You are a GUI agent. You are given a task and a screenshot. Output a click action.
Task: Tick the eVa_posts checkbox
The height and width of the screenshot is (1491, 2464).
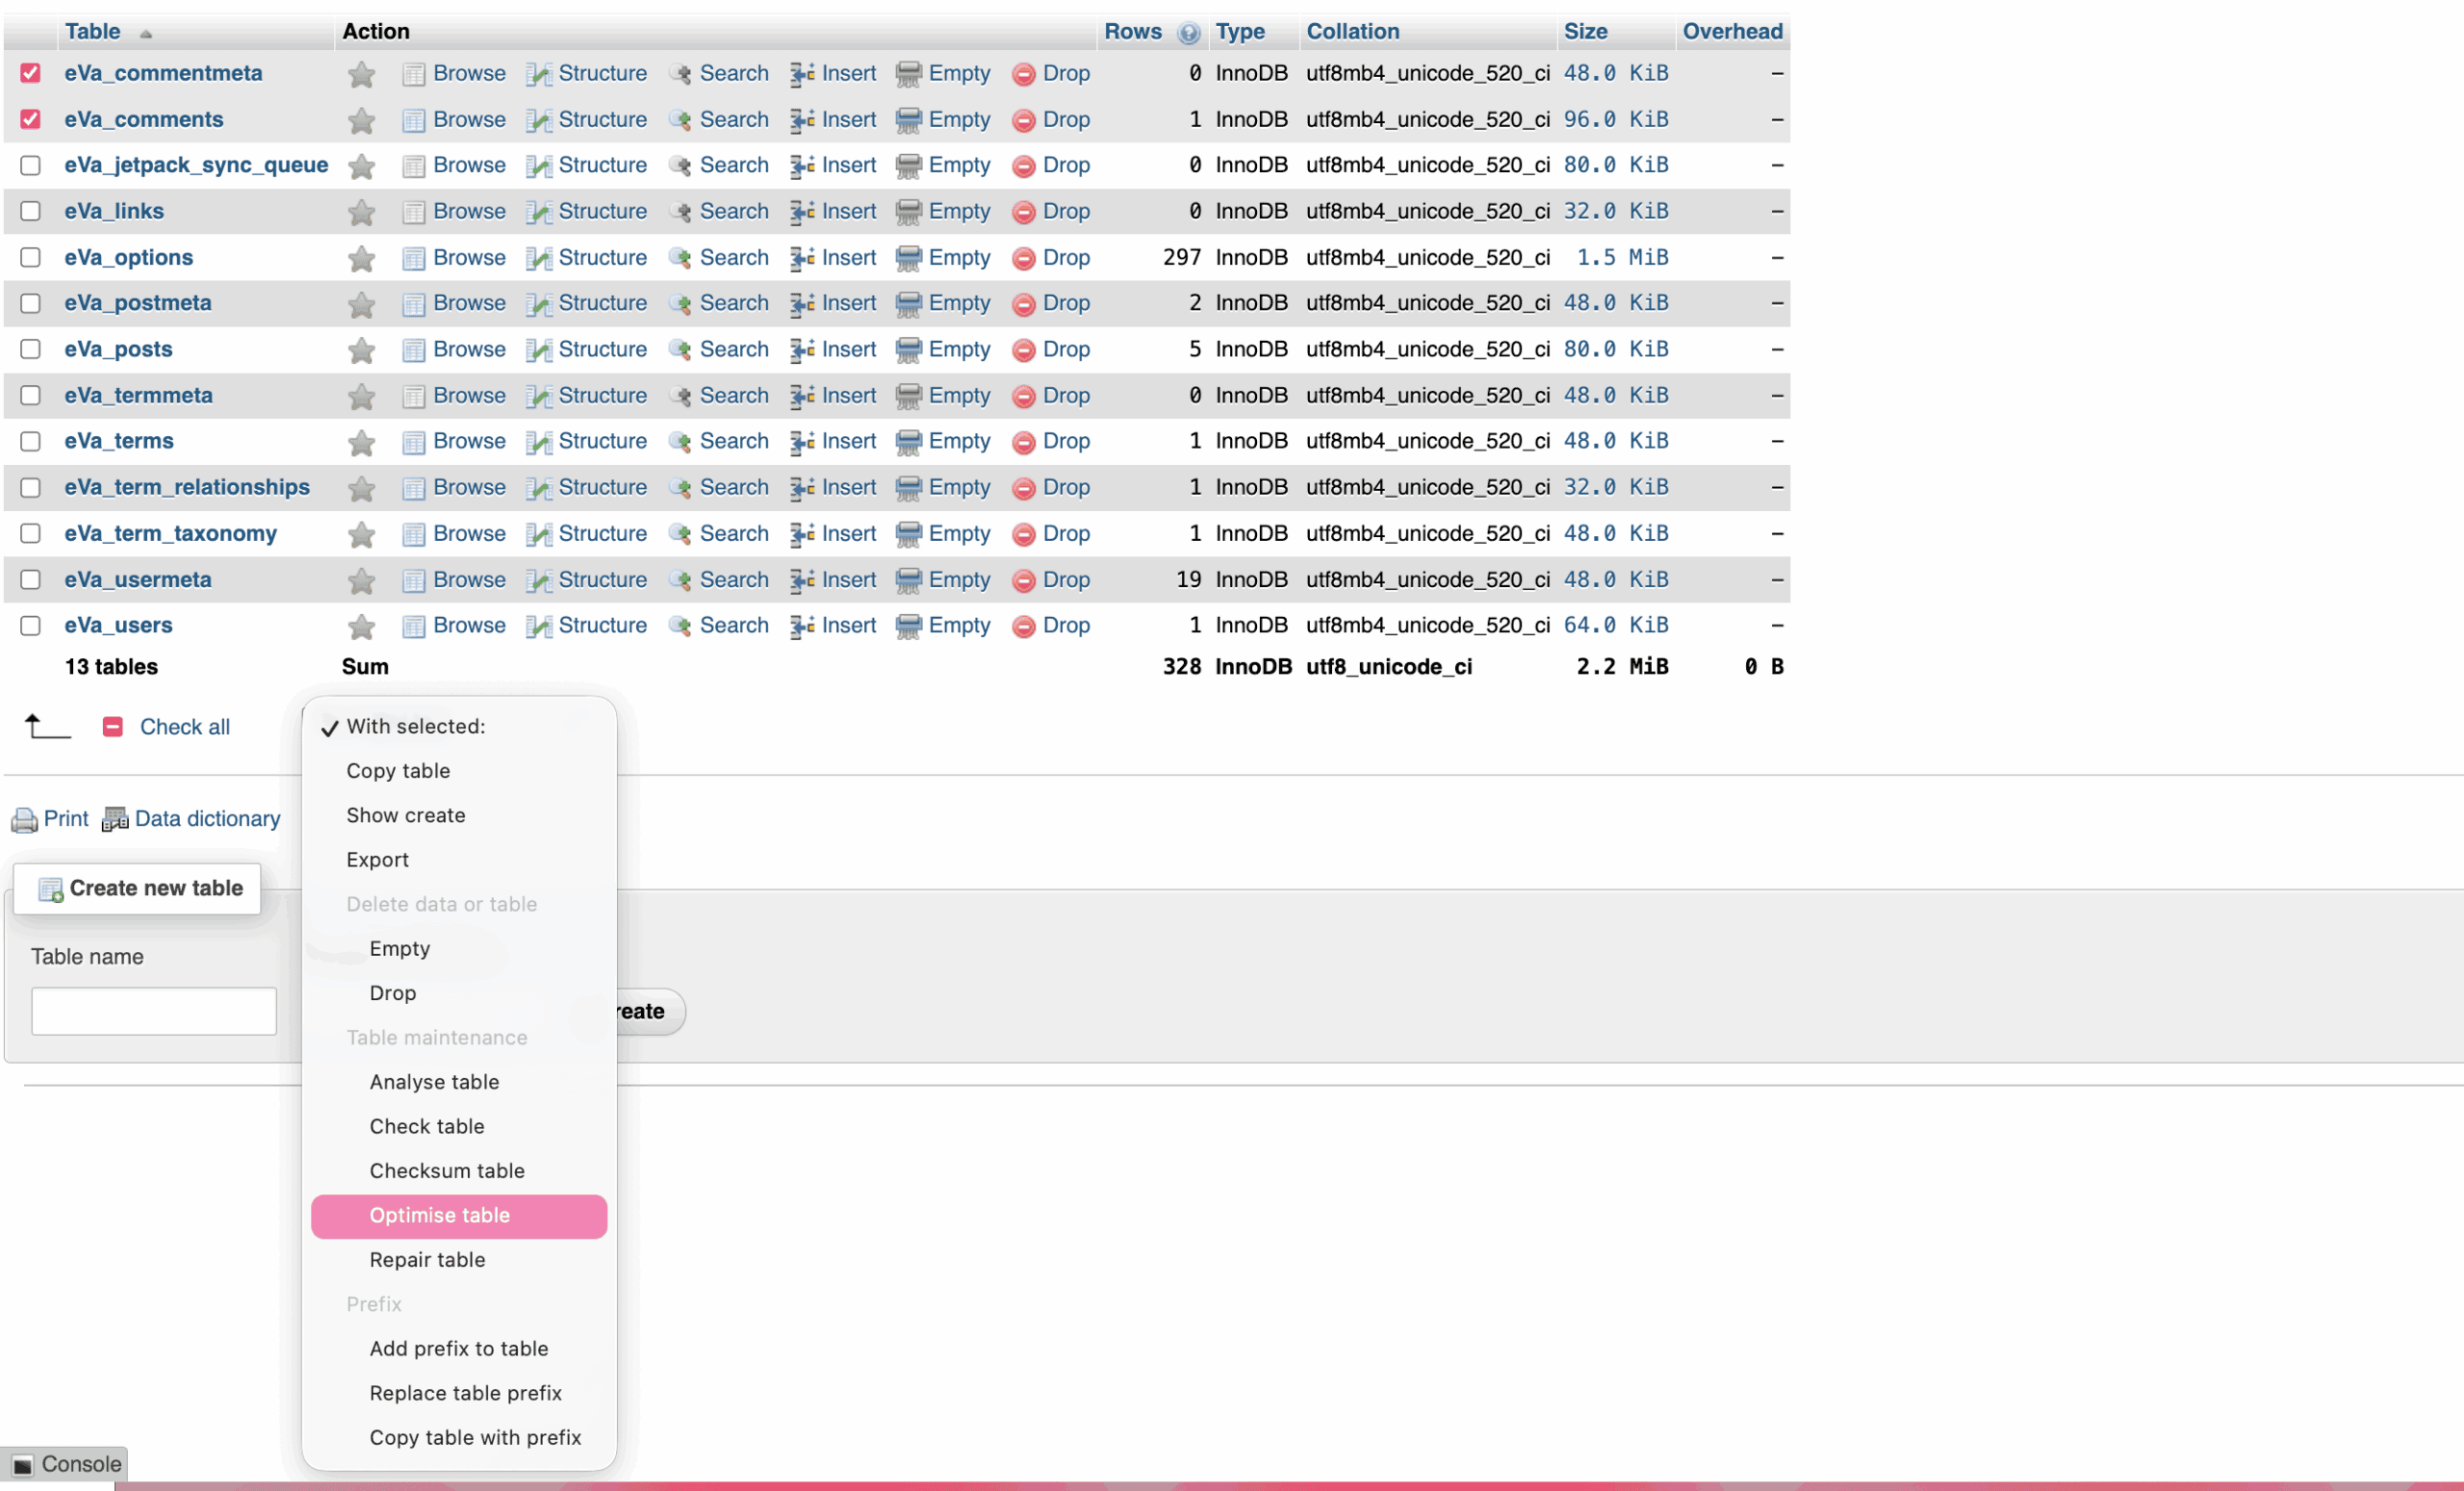[x=31, y=350]
